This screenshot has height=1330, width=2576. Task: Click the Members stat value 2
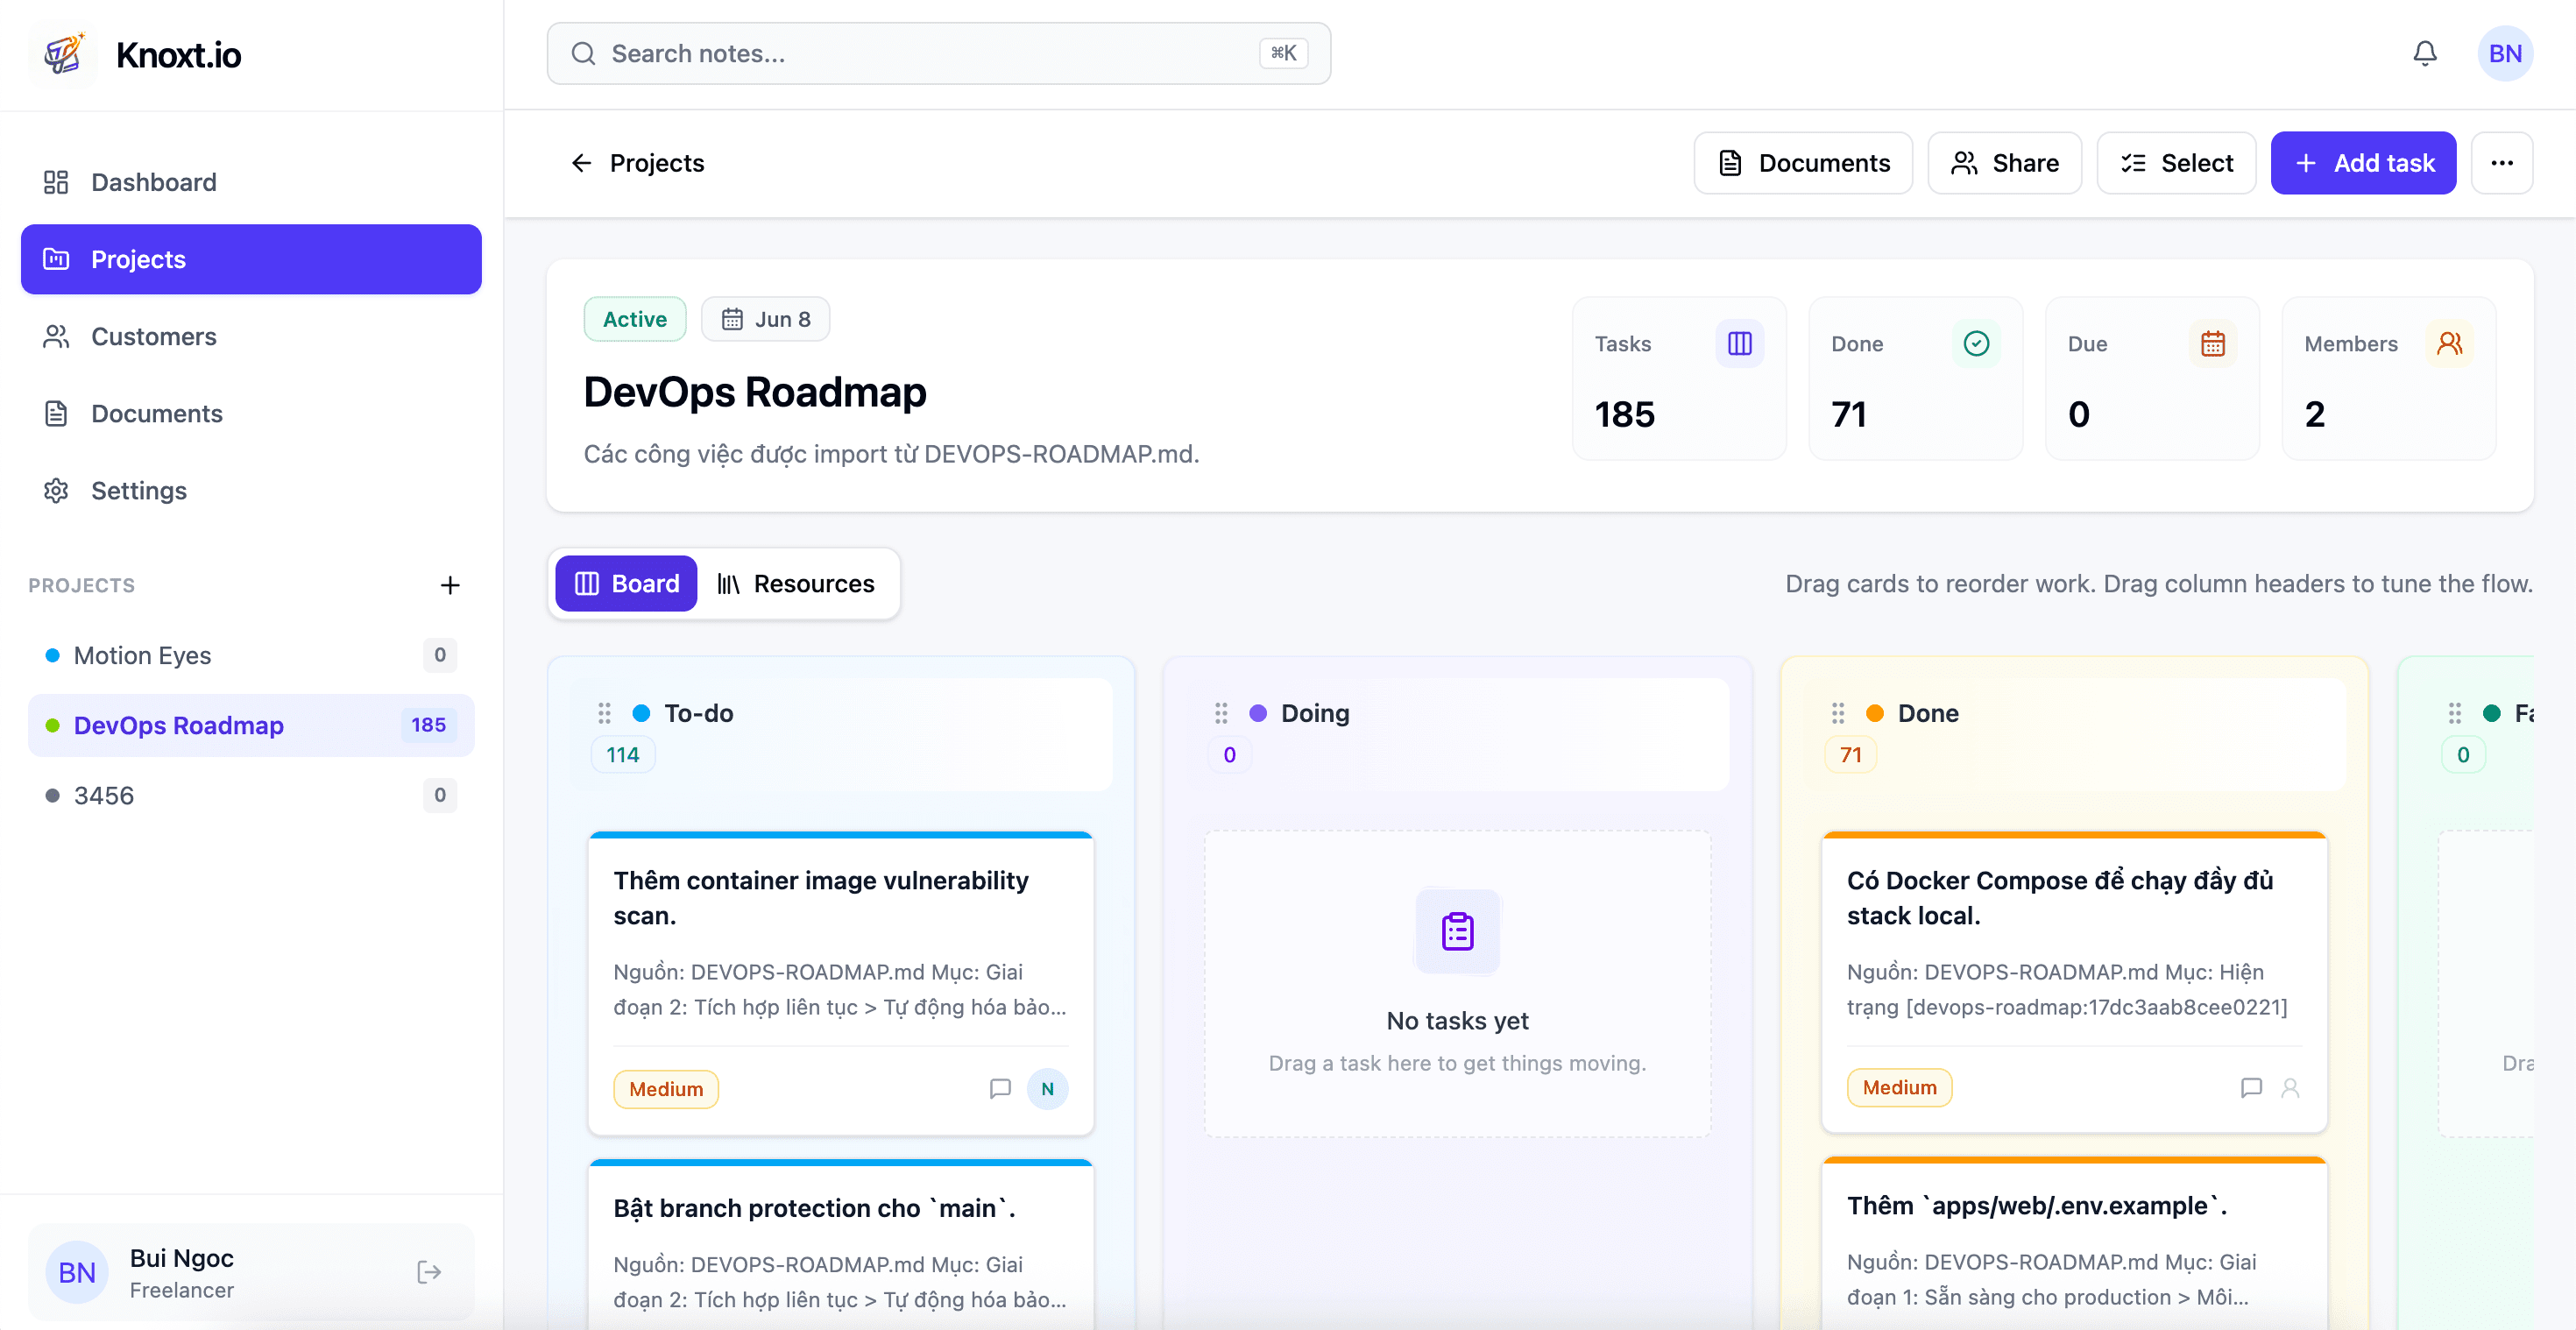2314,414
